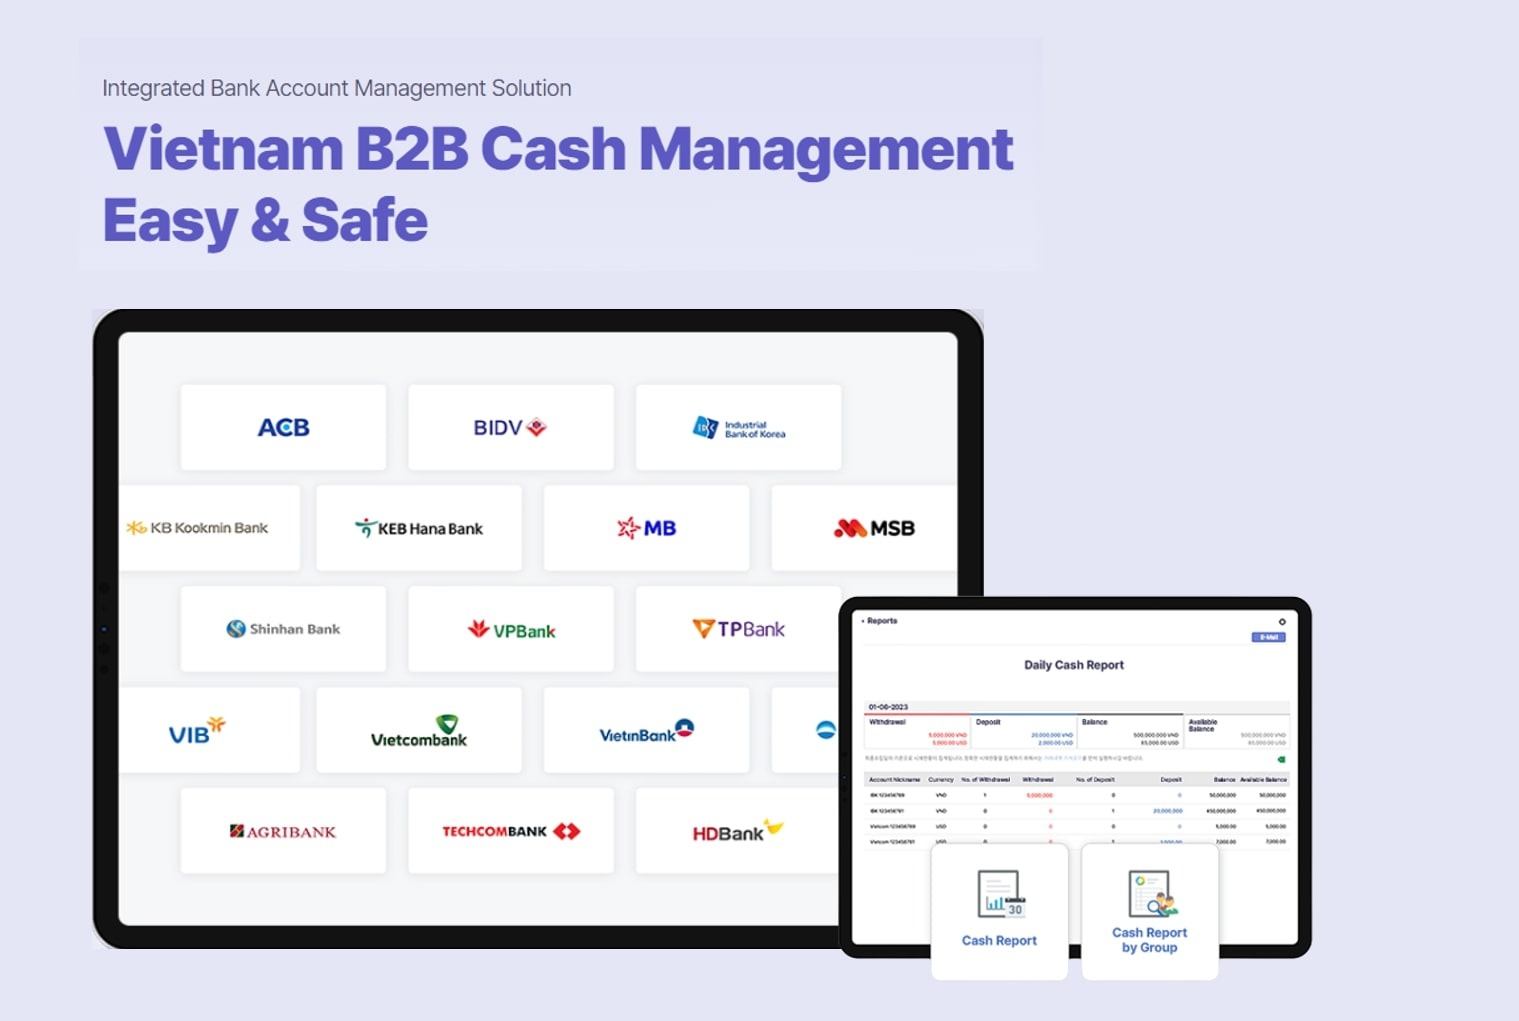Click the 01-06-2023 date header

(888, 707)
